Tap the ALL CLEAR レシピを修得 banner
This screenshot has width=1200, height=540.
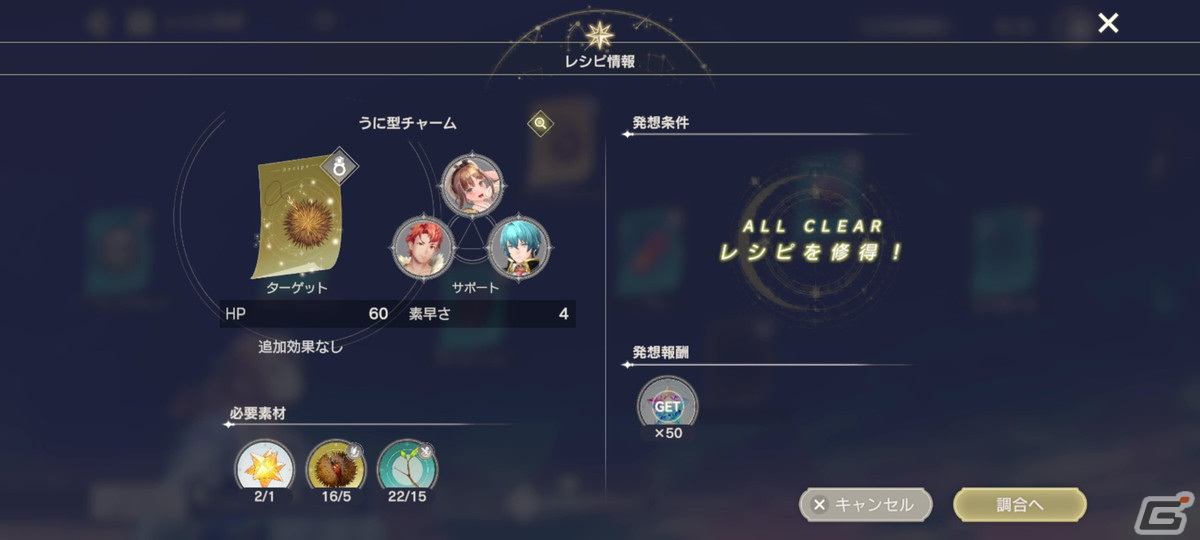[810, 240]
